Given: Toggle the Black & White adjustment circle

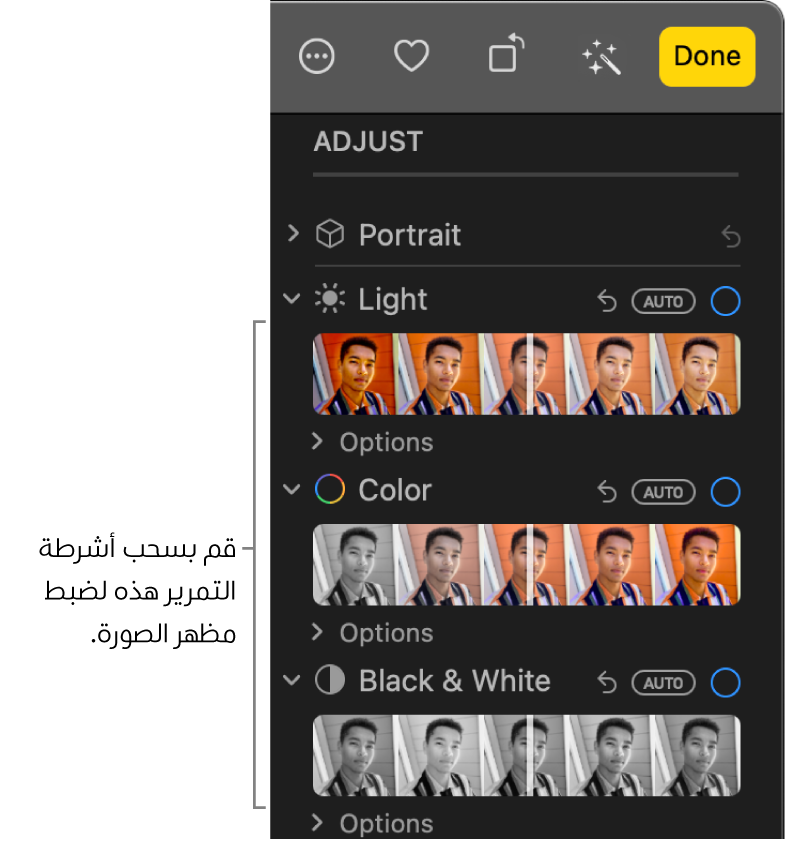Looking at the screenshot, I should [725, 683].
